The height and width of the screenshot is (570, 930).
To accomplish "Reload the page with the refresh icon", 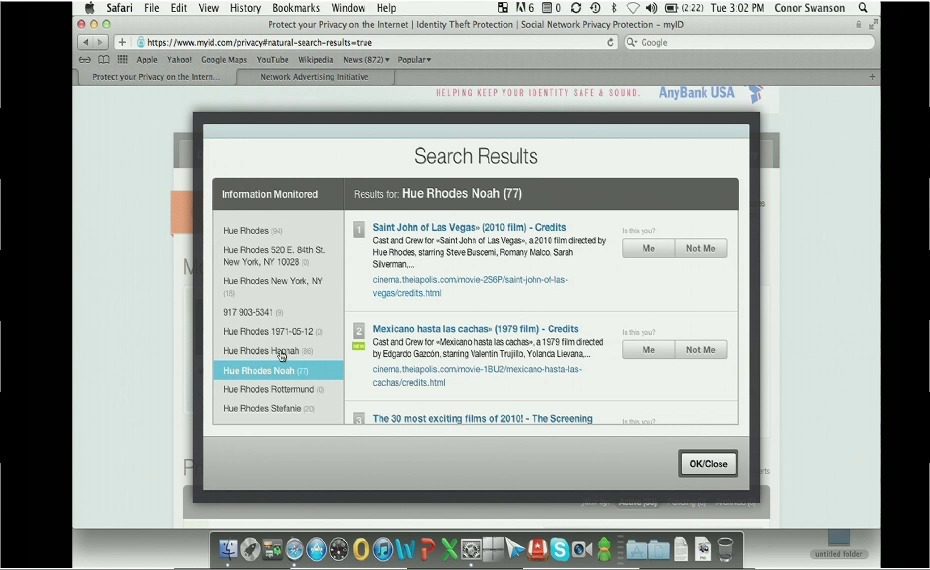I will coord(610,42).
